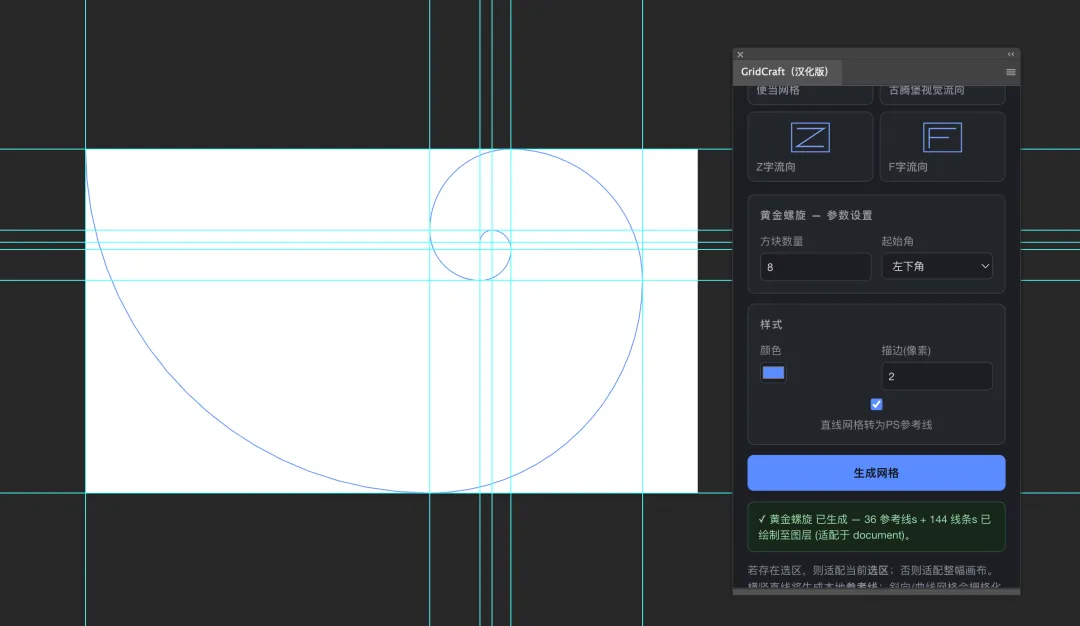Click the 黄金螺旋 — 参数设置 section header

click(x=816, y=216)
